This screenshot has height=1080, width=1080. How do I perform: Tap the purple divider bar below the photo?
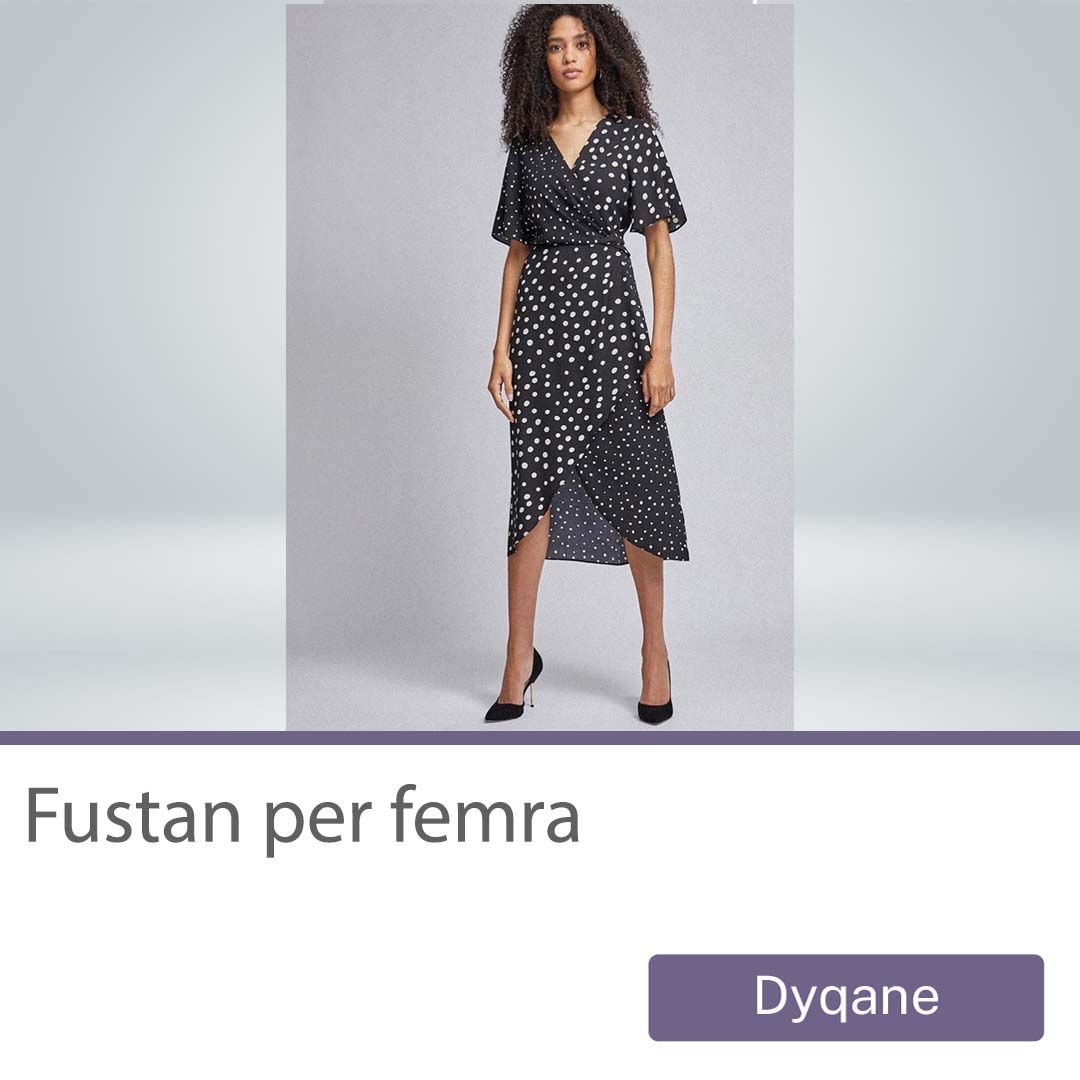(x=540, y=738)
